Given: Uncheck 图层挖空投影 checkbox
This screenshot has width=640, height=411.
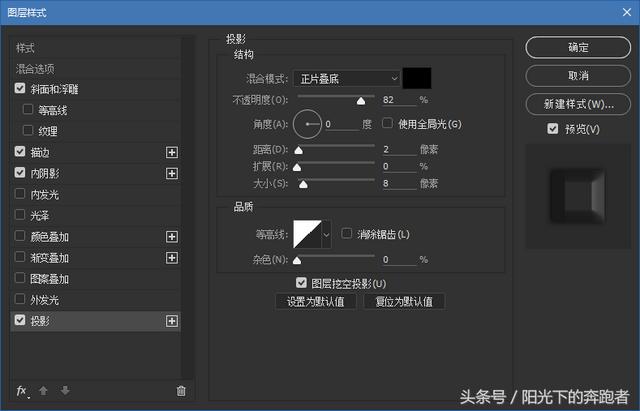Looking at the screenshot, I should [x=301, y=282].
